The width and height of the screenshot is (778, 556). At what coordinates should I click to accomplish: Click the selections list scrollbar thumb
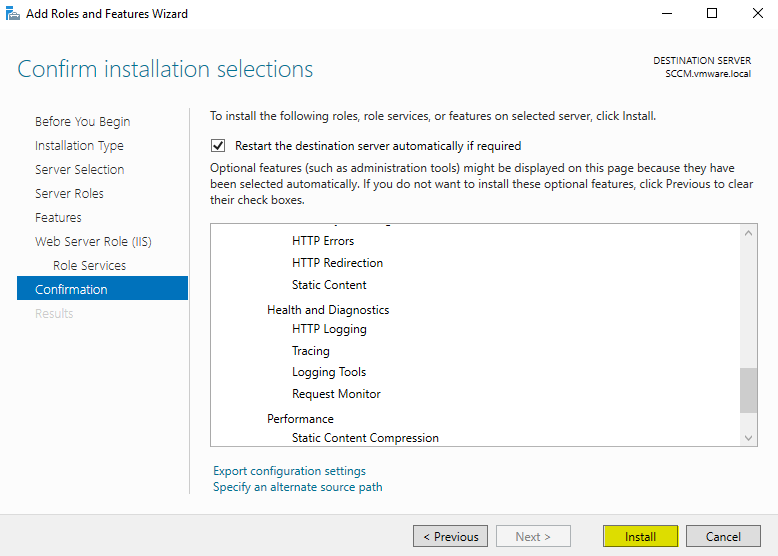coord(748,390)
